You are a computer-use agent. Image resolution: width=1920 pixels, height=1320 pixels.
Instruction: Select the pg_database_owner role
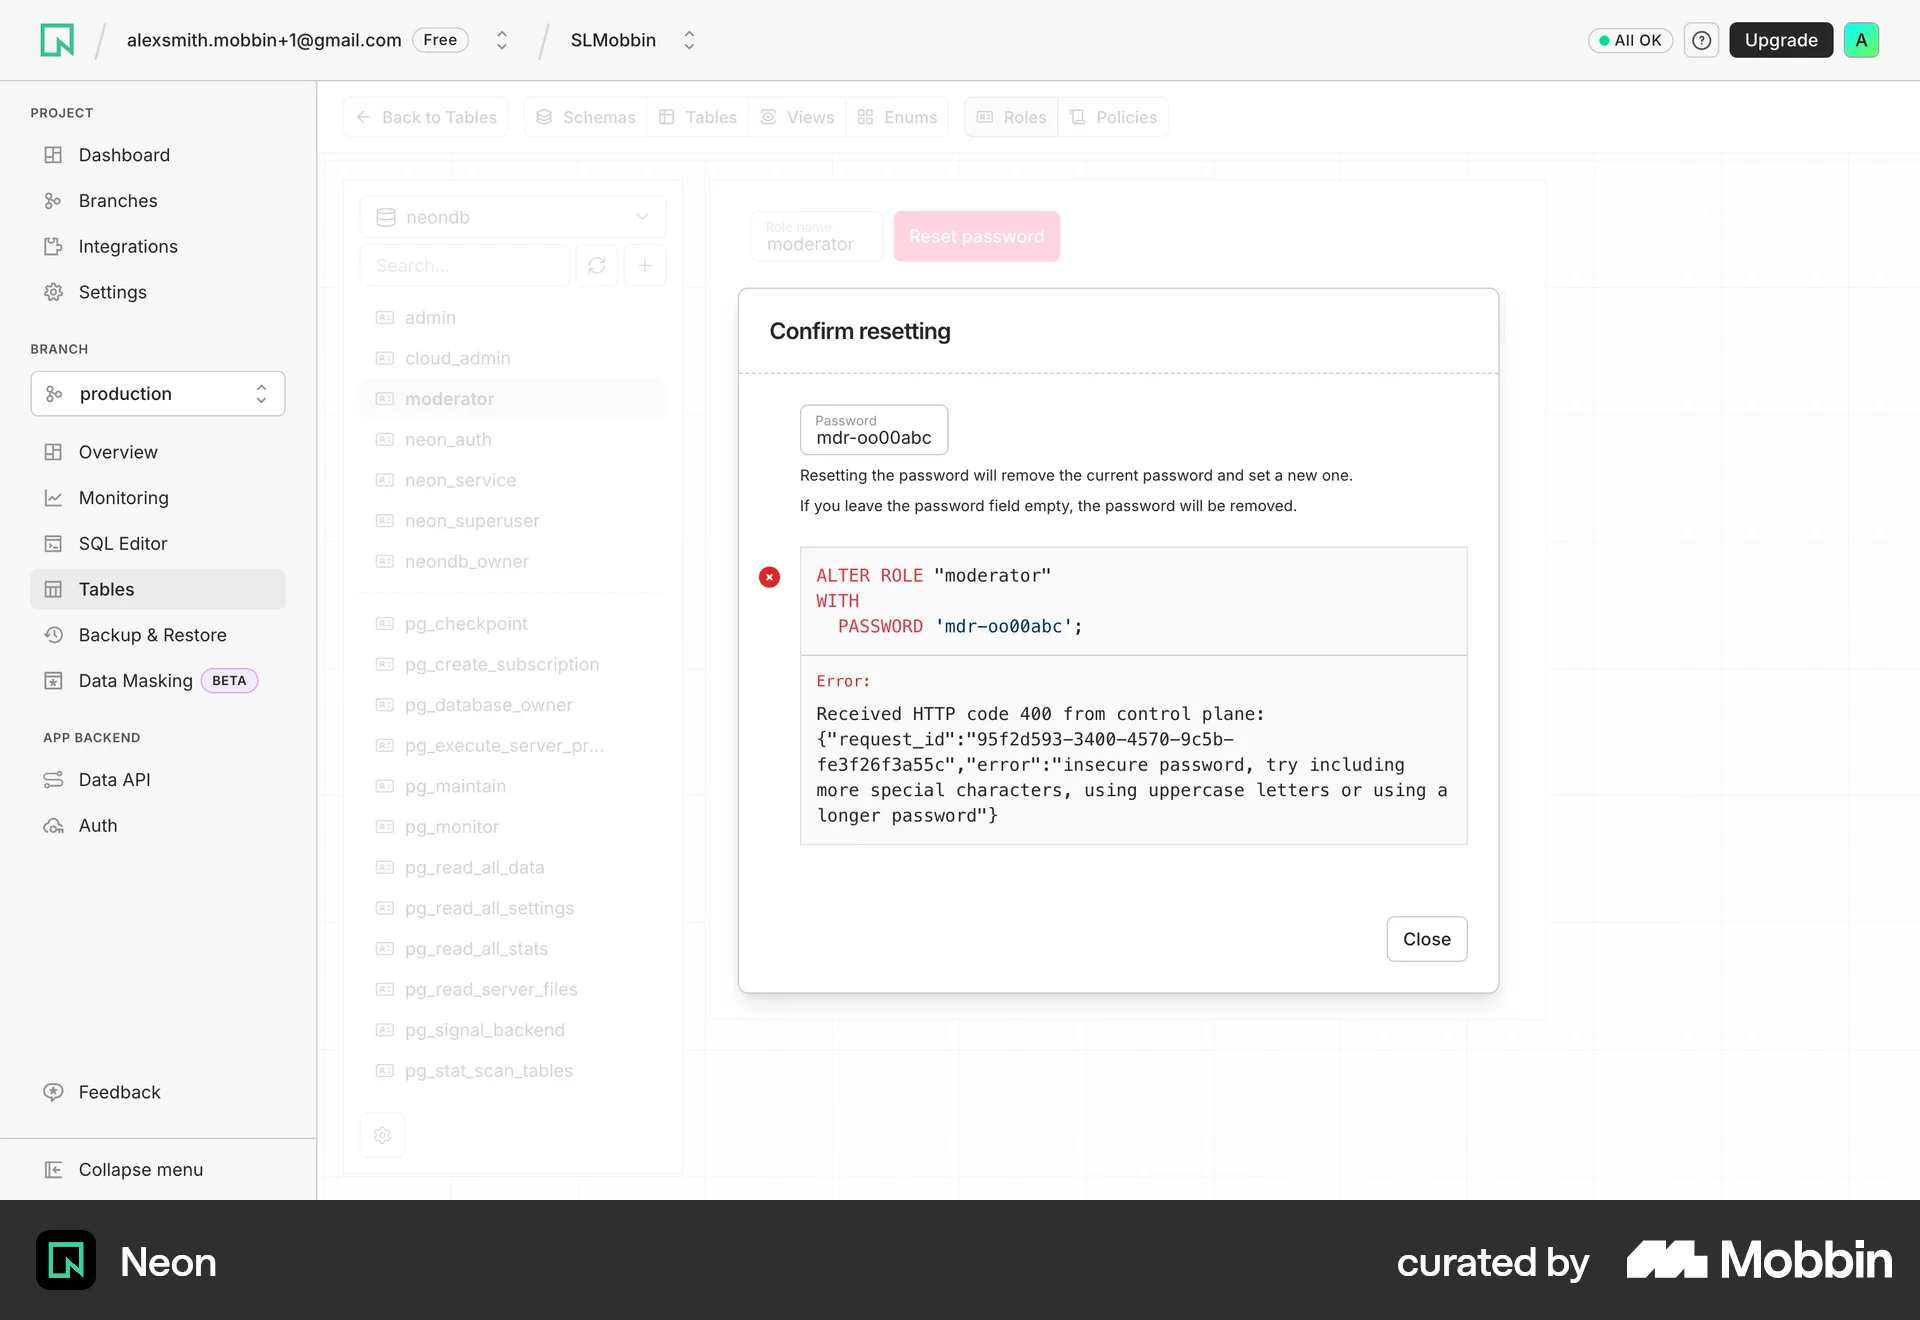(512, 705)
